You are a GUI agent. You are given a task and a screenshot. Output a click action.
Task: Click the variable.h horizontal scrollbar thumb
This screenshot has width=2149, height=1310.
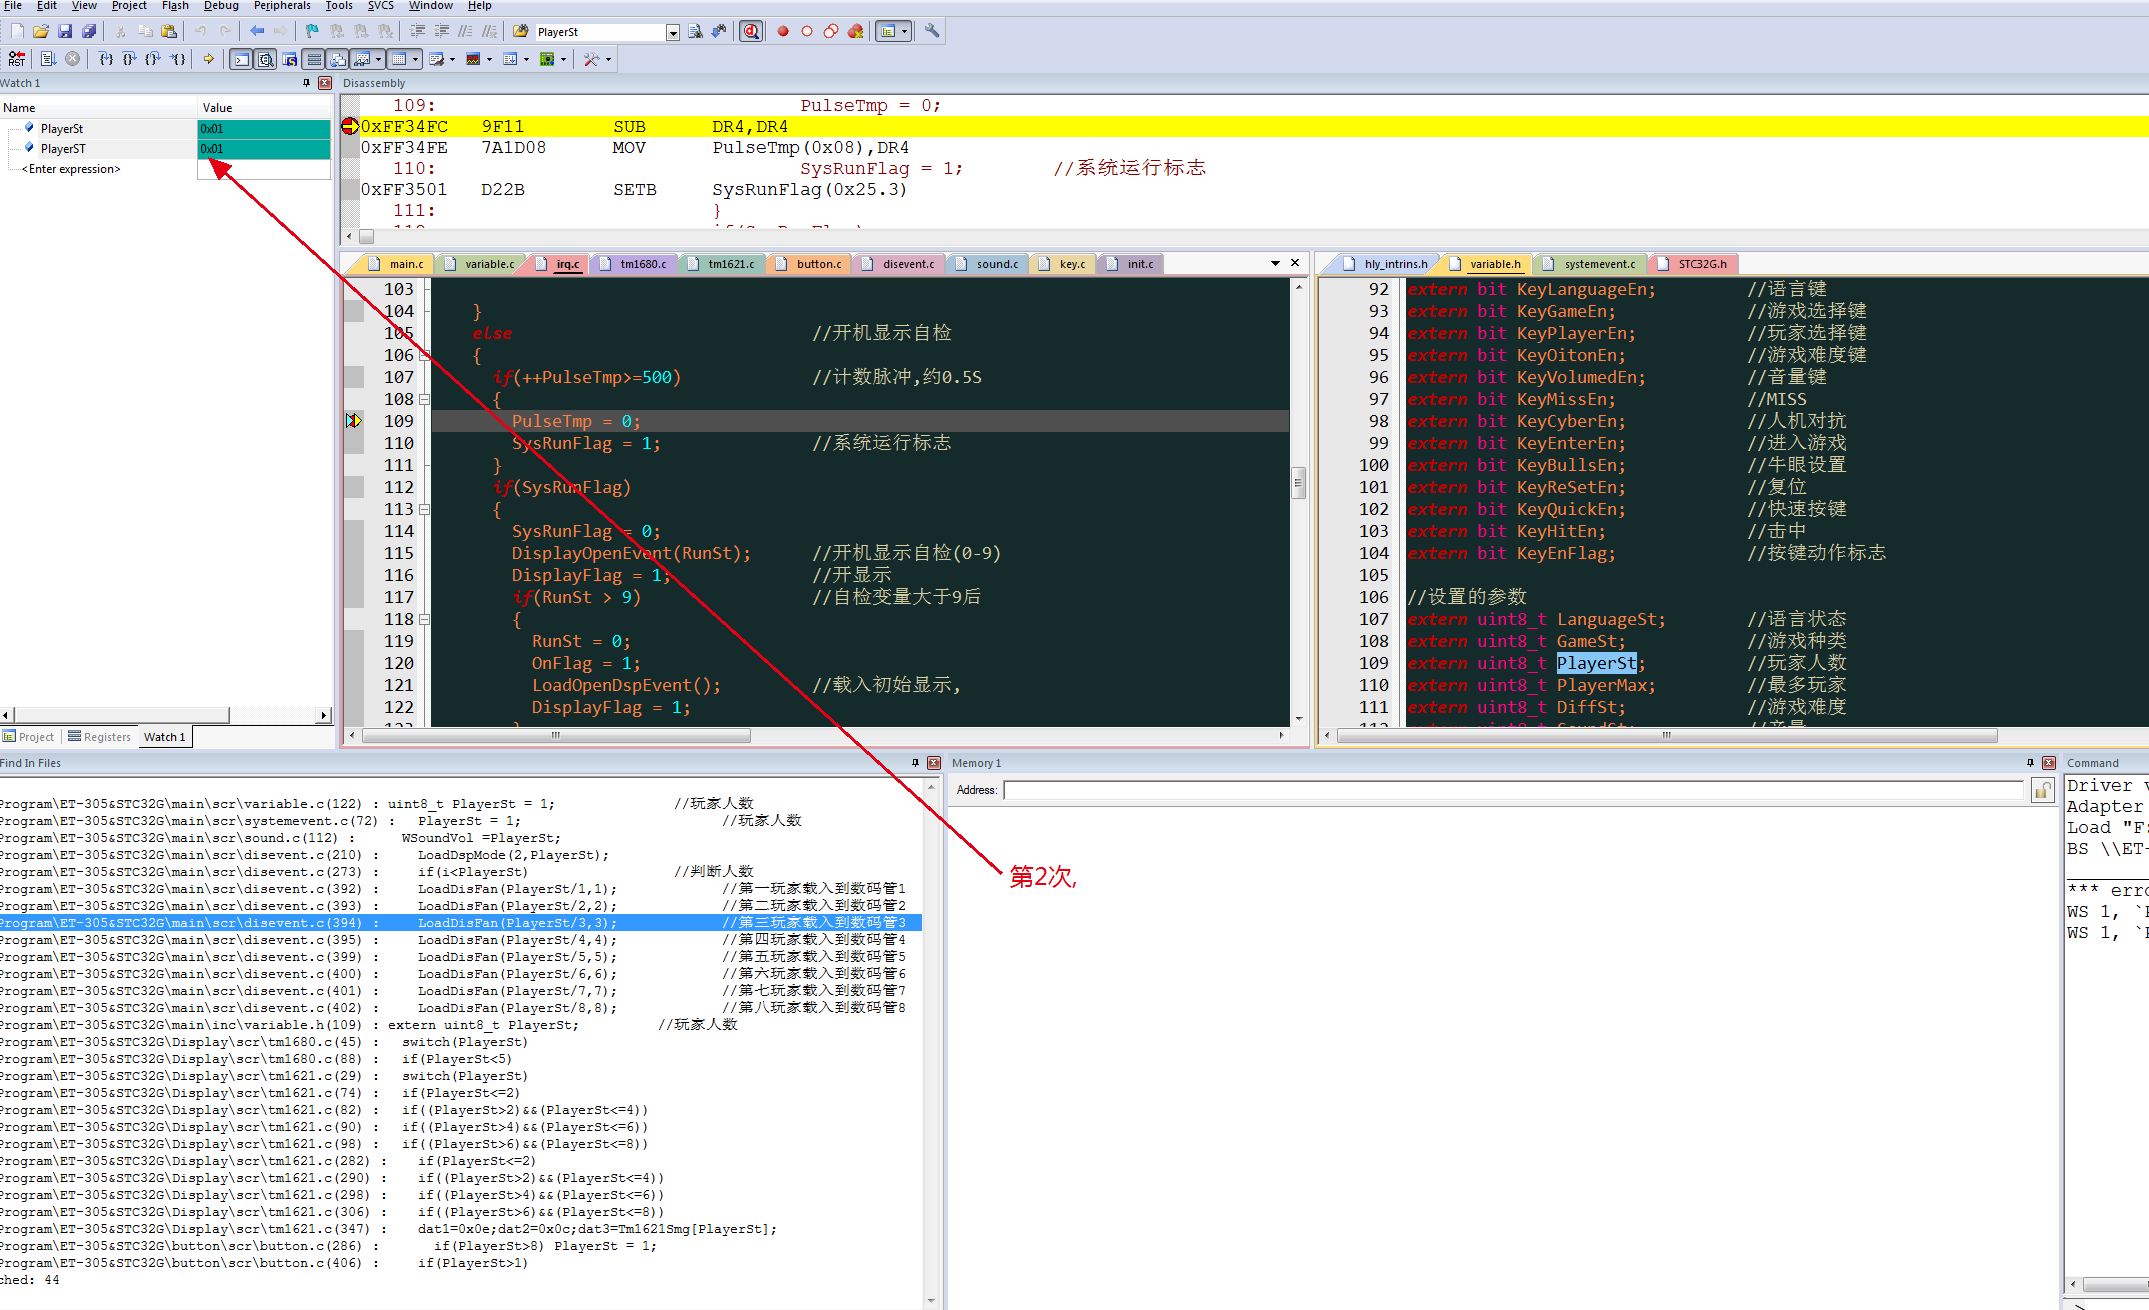1667,736
